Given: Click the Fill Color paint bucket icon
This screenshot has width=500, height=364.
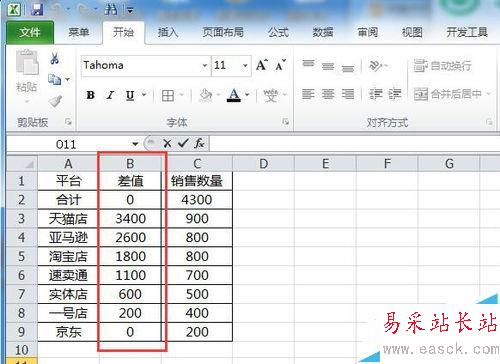Looking at the screenshot, I should click(x=206, y=96).
